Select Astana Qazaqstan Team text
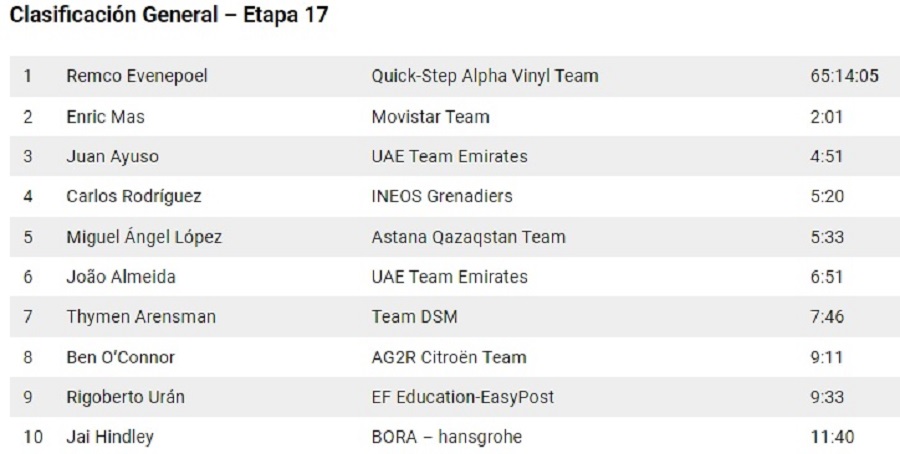900x454 pixels. 468,237
